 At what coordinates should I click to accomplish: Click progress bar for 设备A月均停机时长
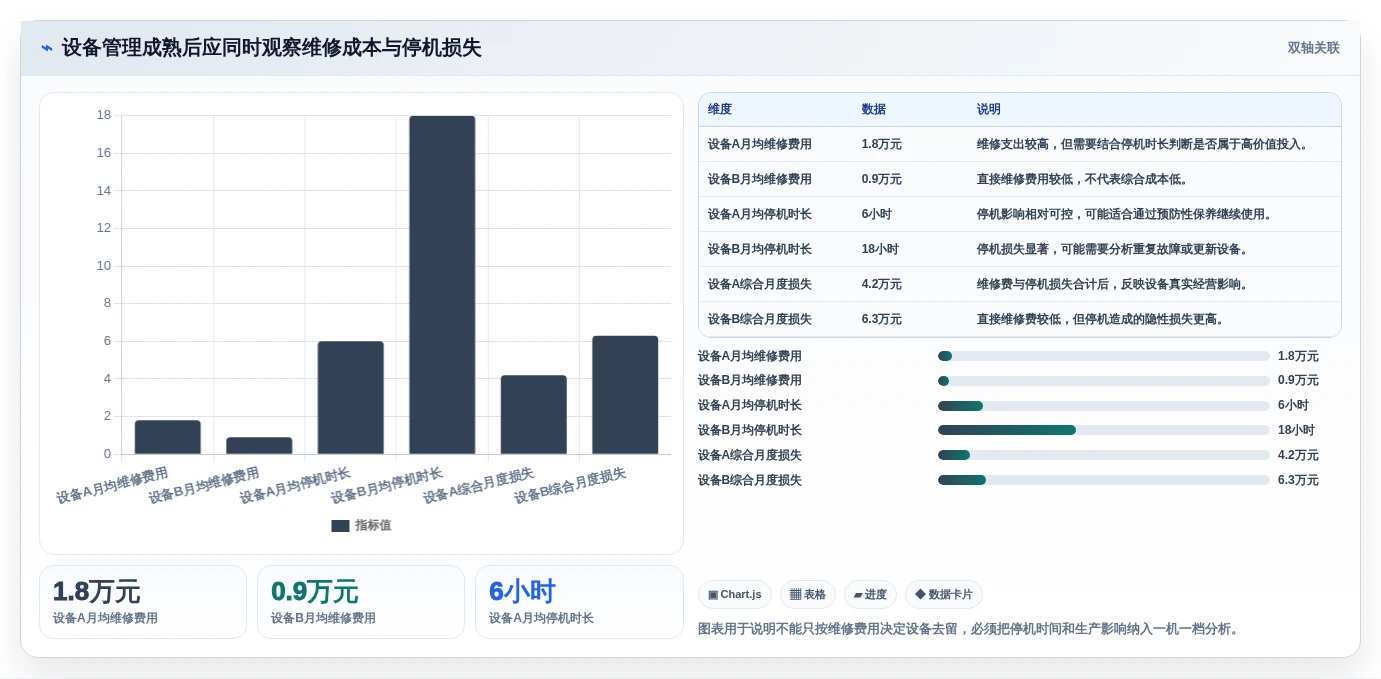coord(1104,406)
